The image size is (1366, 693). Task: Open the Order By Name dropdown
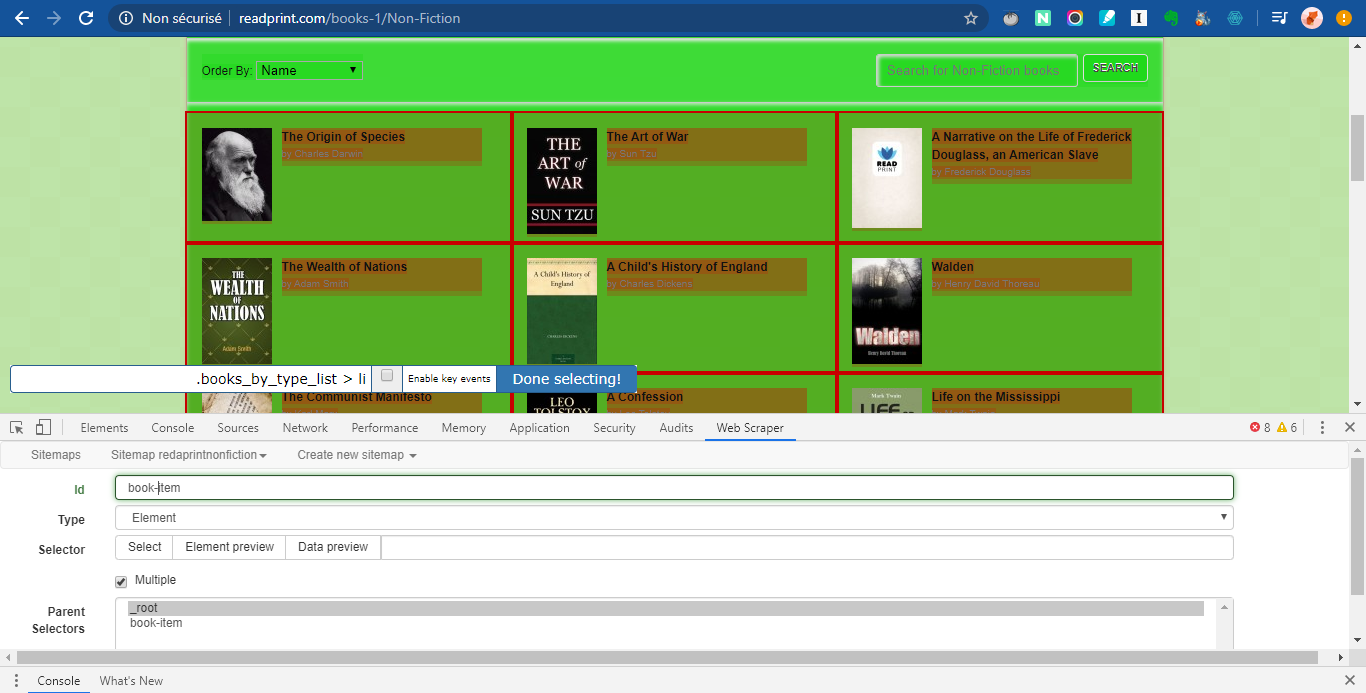pyautogui.click(x=309, y=70)
